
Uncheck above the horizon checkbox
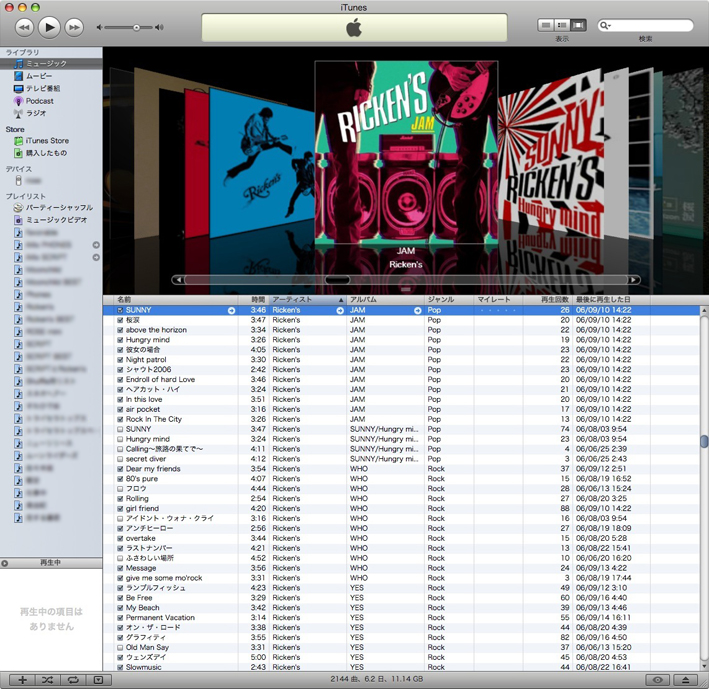coord(120,330)
